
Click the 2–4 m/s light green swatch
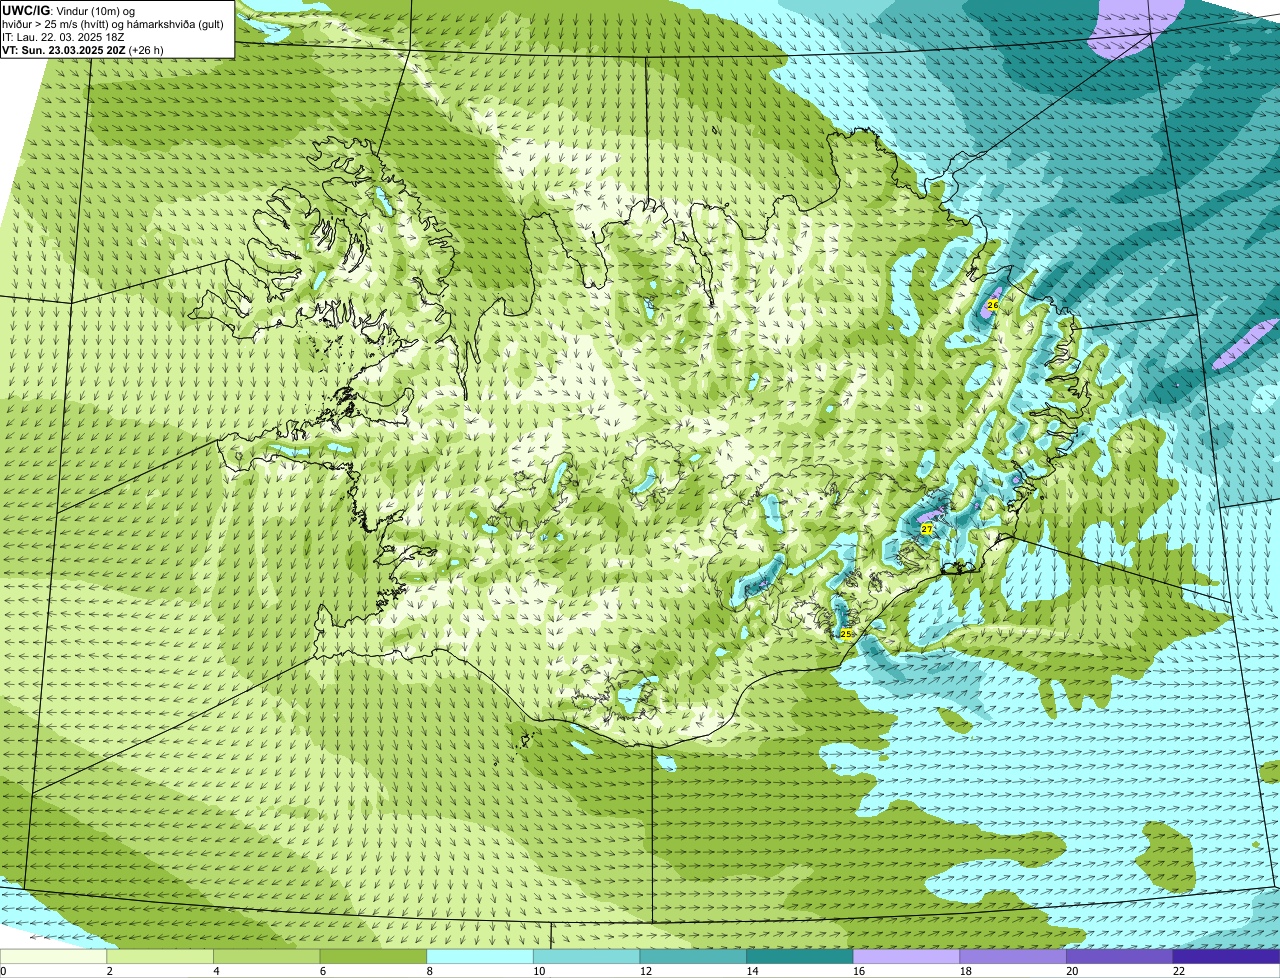tap(160, 956)
